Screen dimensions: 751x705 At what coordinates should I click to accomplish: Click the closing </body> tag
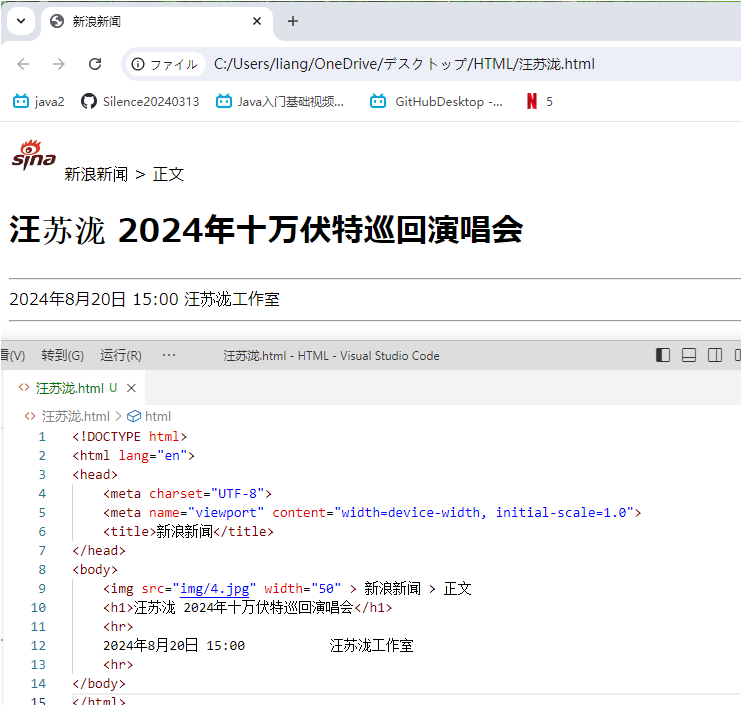[99, 683]
